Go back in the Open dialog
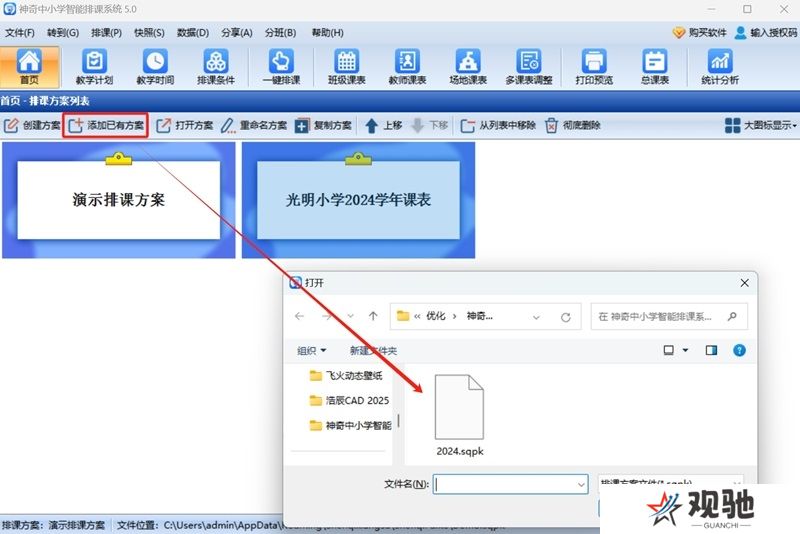Image resolution: width=800 pixels, height=534 pixels. pyautogui.click(x=299, y=316)
